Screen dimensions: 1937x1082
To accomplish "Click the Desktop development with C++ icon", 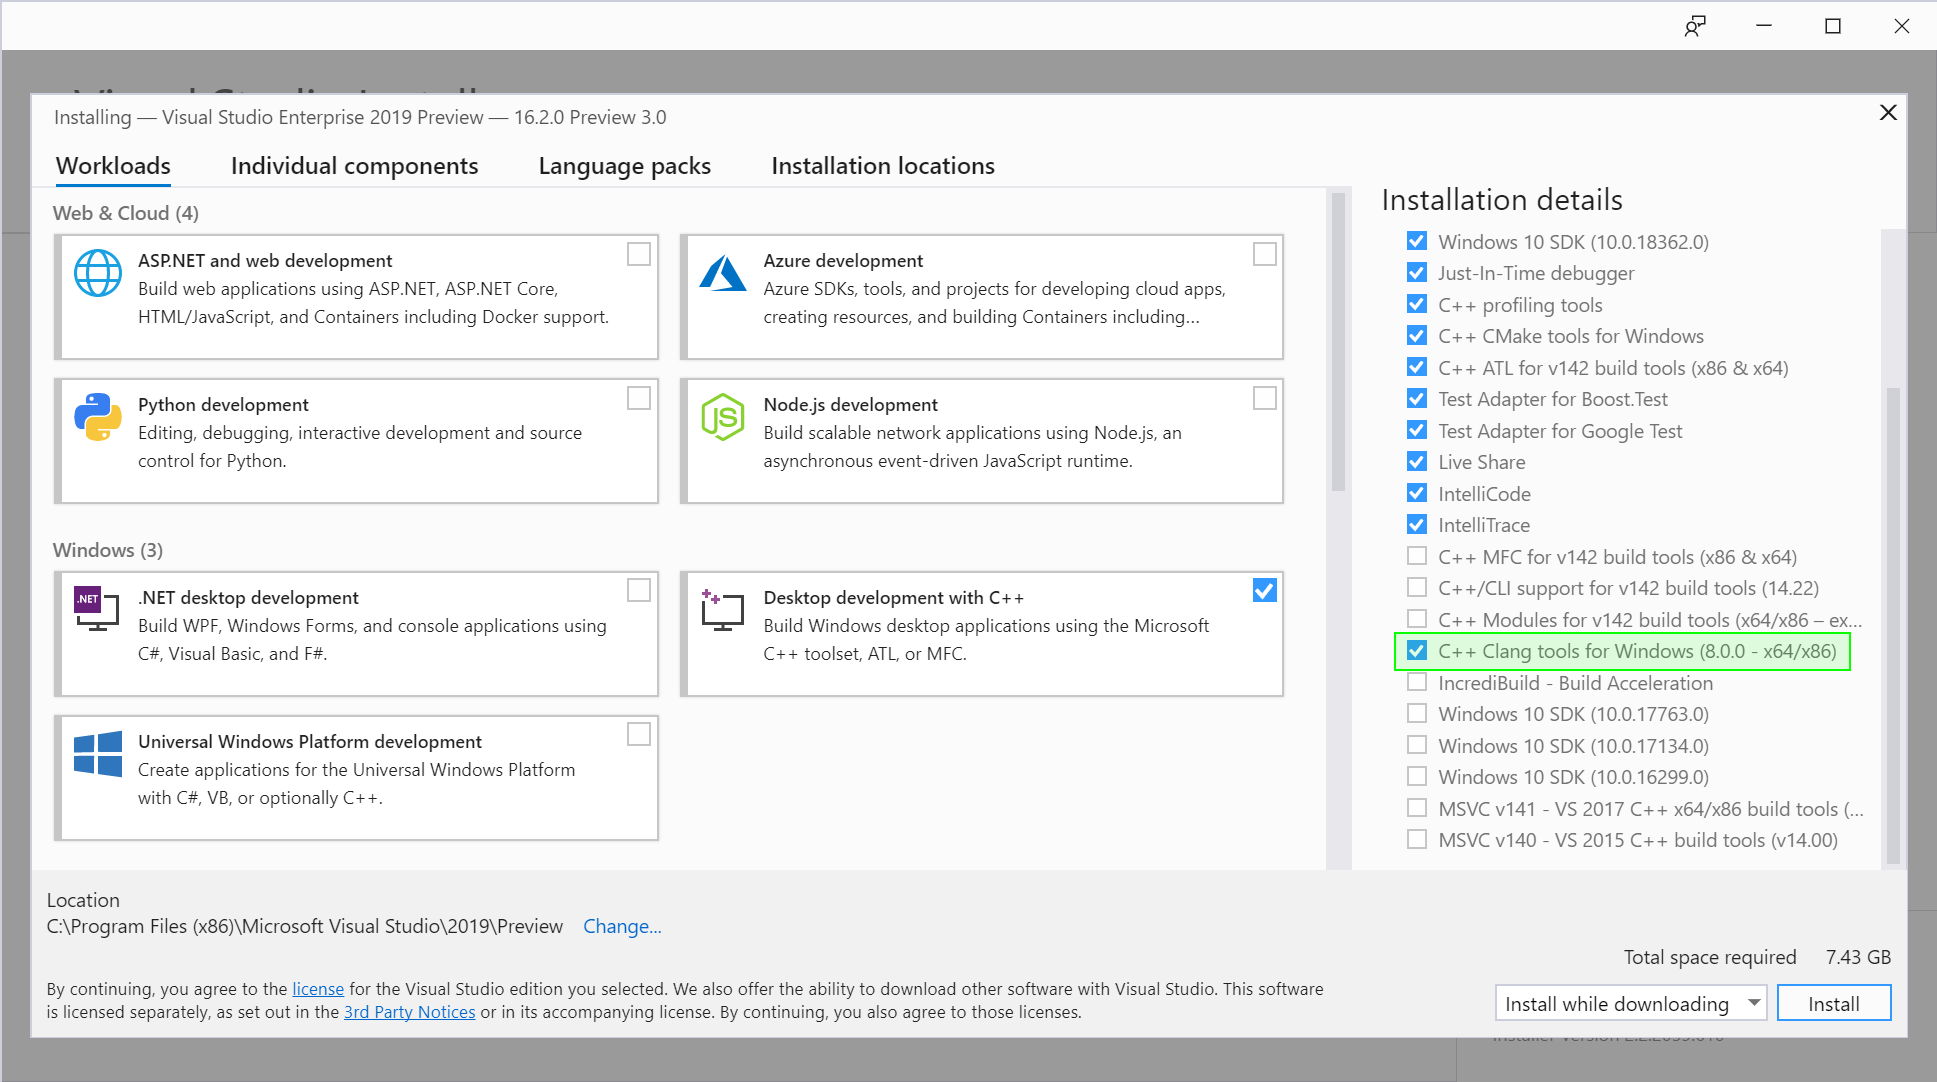I will point(722,609).
